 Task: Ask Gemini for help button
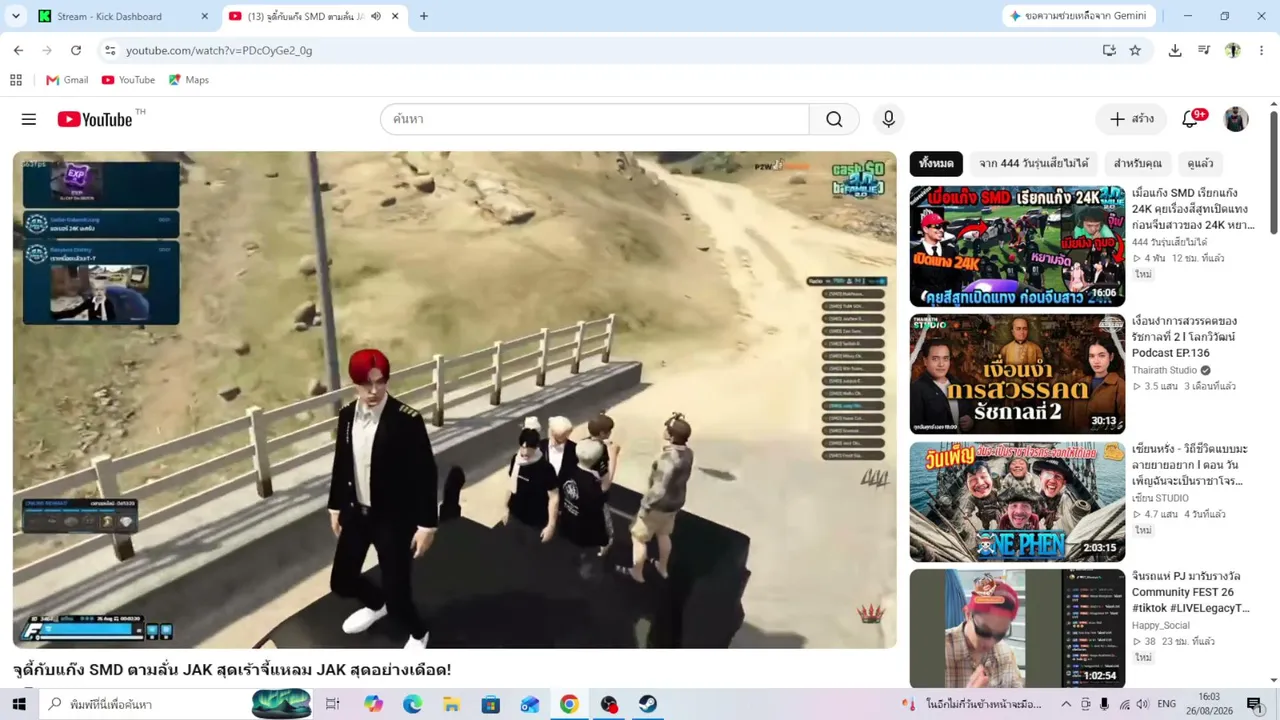coord(1079,16)
